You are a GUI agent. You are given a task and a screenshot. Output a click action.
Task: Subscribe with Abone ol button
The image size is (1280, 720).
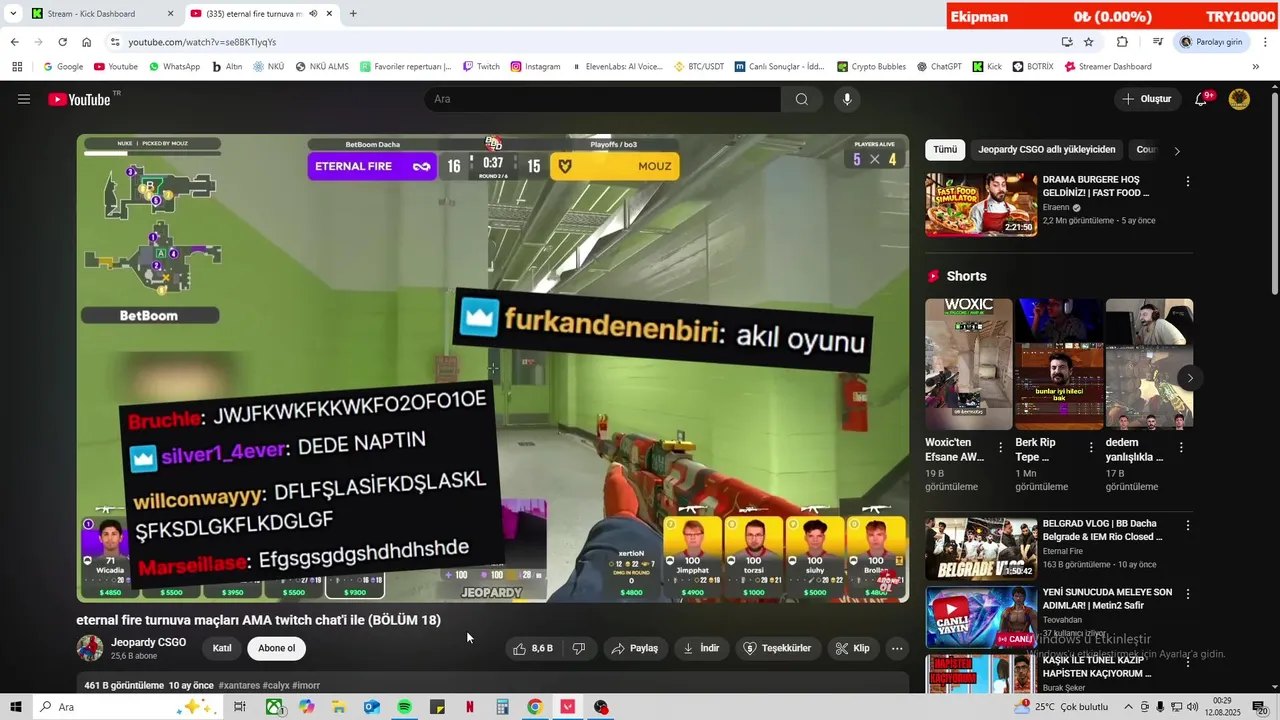(277, 648)
